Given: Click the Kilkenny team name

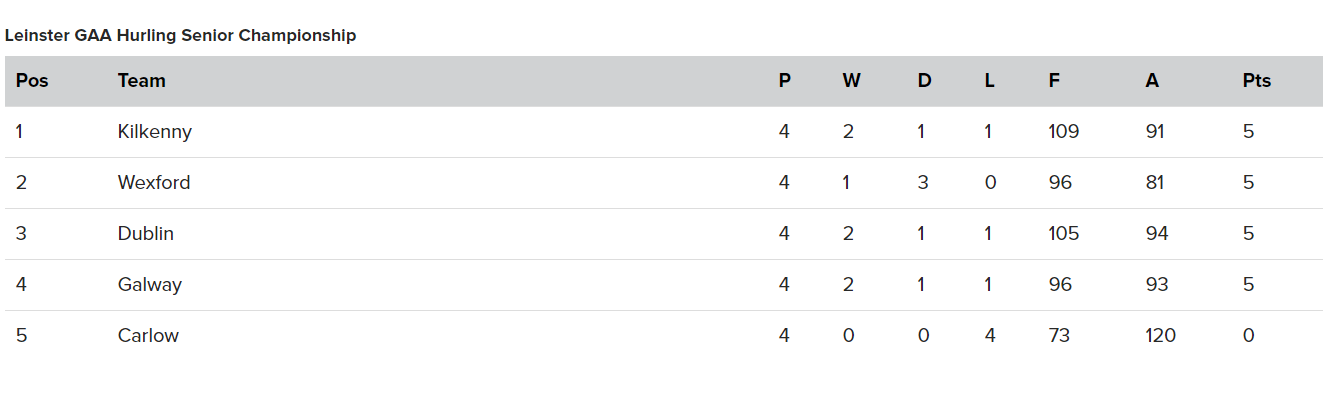Looking at the screenshot, I should coord(154,131).
